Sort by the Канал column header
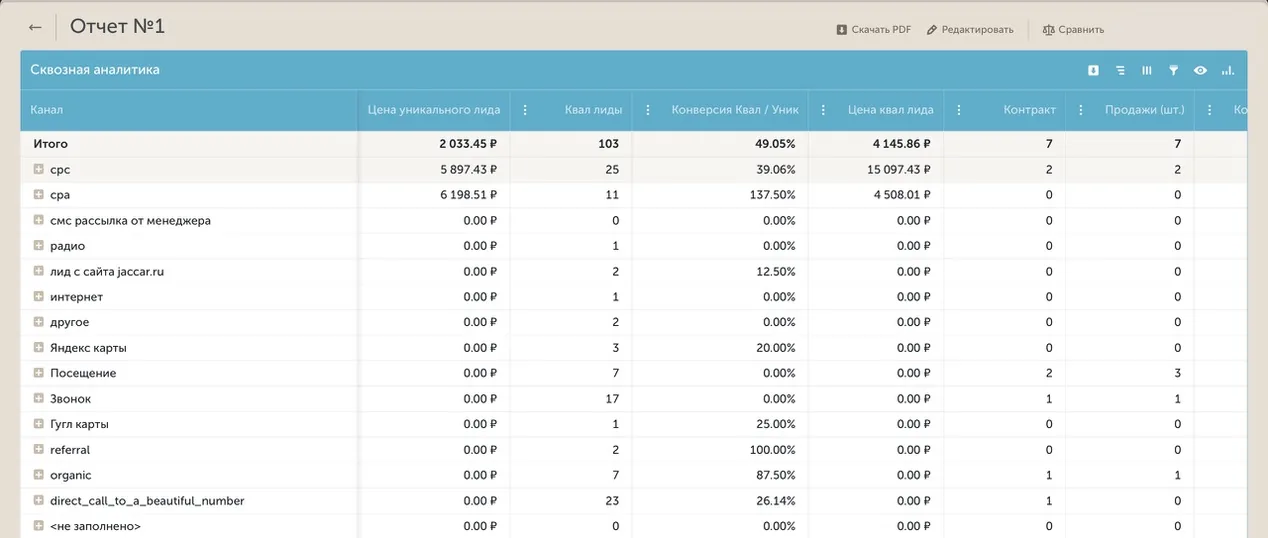Image resolution: width=1268 pixels, height=538 pixels. click(x=47, y=110)
